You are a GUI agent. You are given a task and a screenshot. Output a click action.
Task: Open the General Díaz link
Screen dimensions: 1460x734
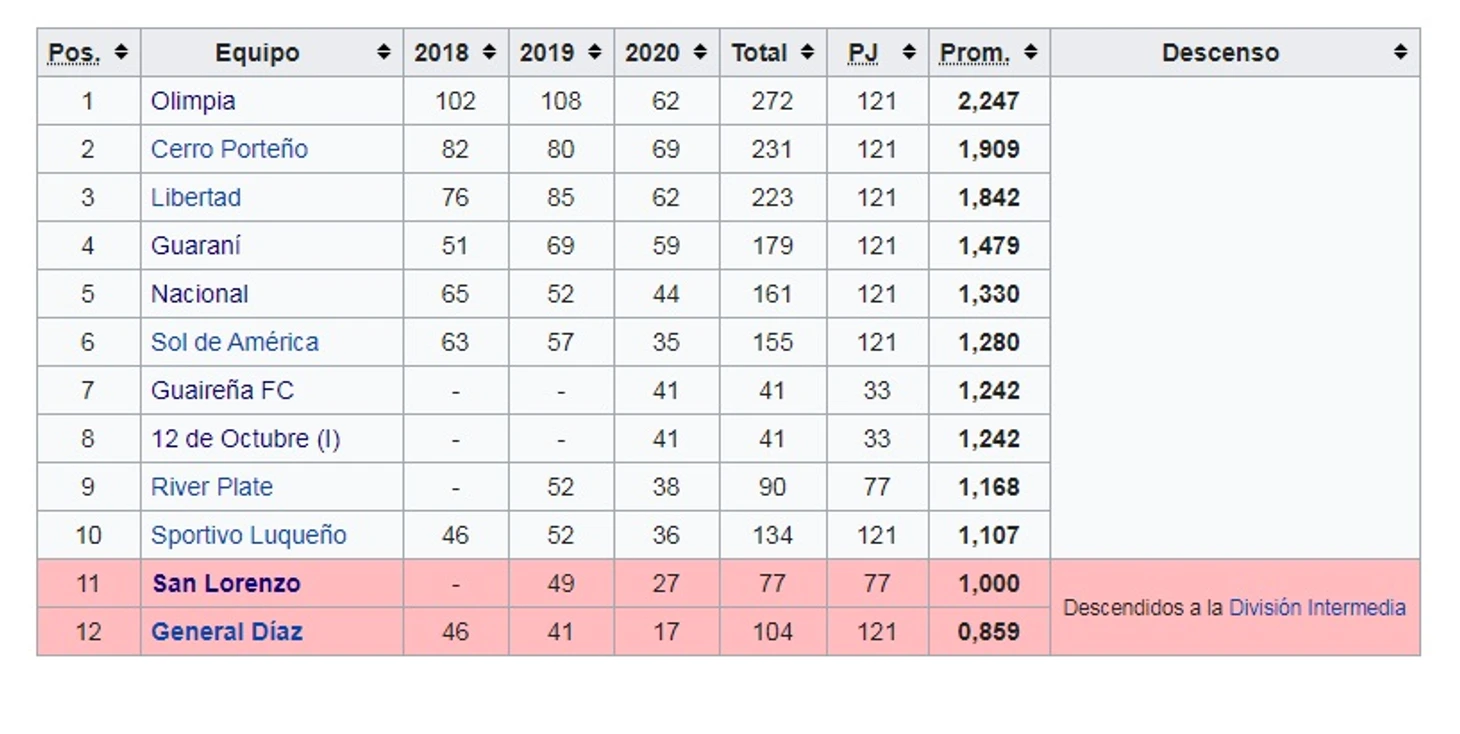pyautogui.click(x=227, y=632)
